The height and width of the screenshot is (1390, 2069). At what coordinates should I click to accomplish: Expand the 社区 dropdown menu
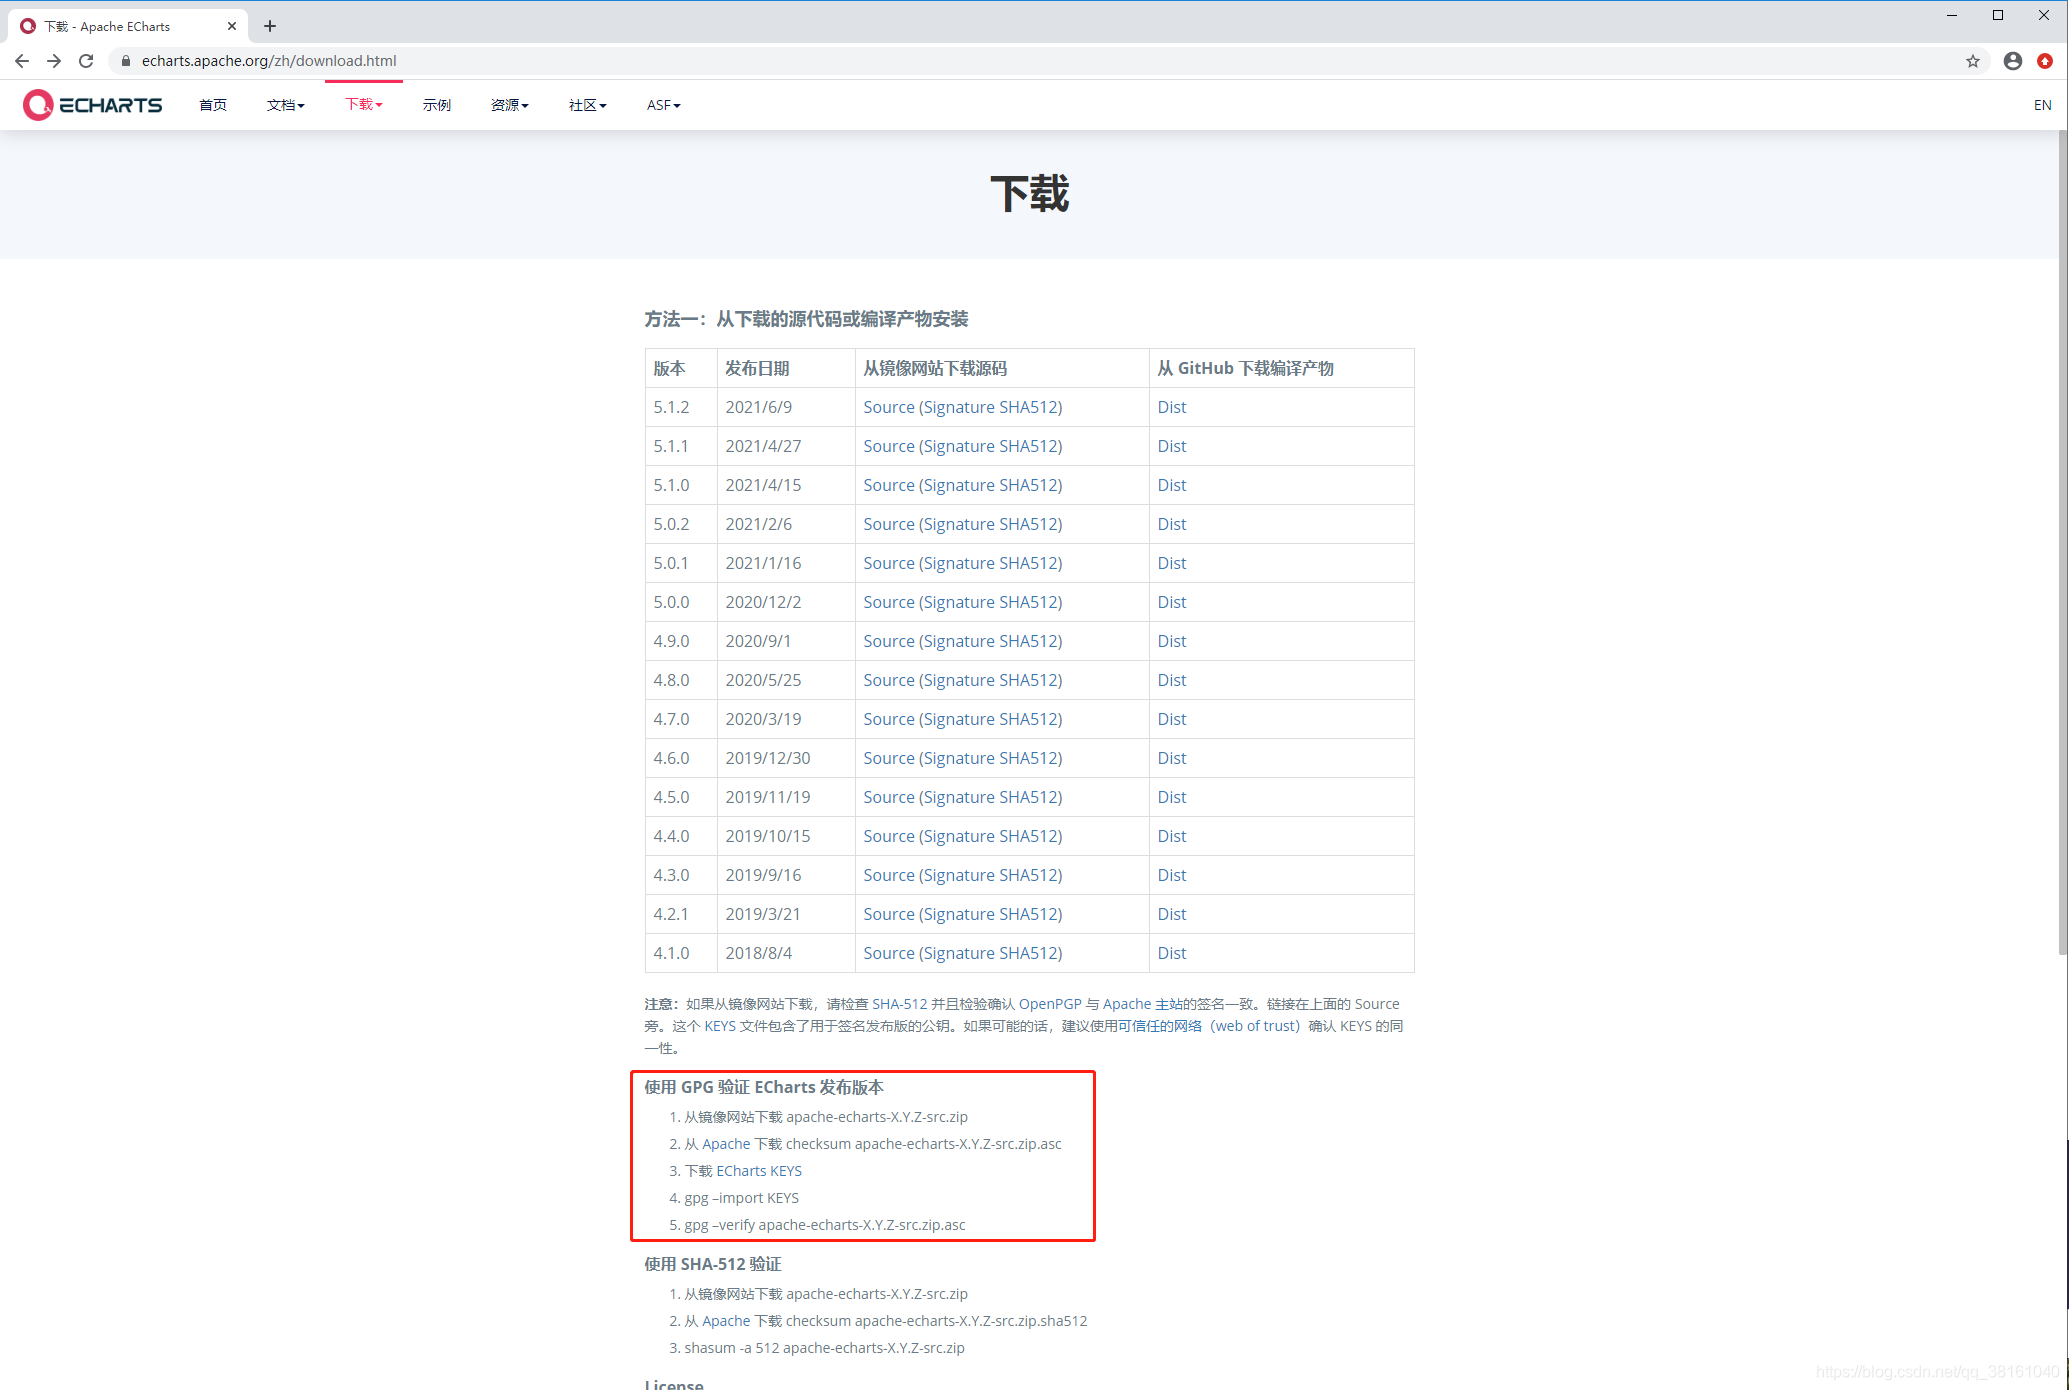coord(587,105)
